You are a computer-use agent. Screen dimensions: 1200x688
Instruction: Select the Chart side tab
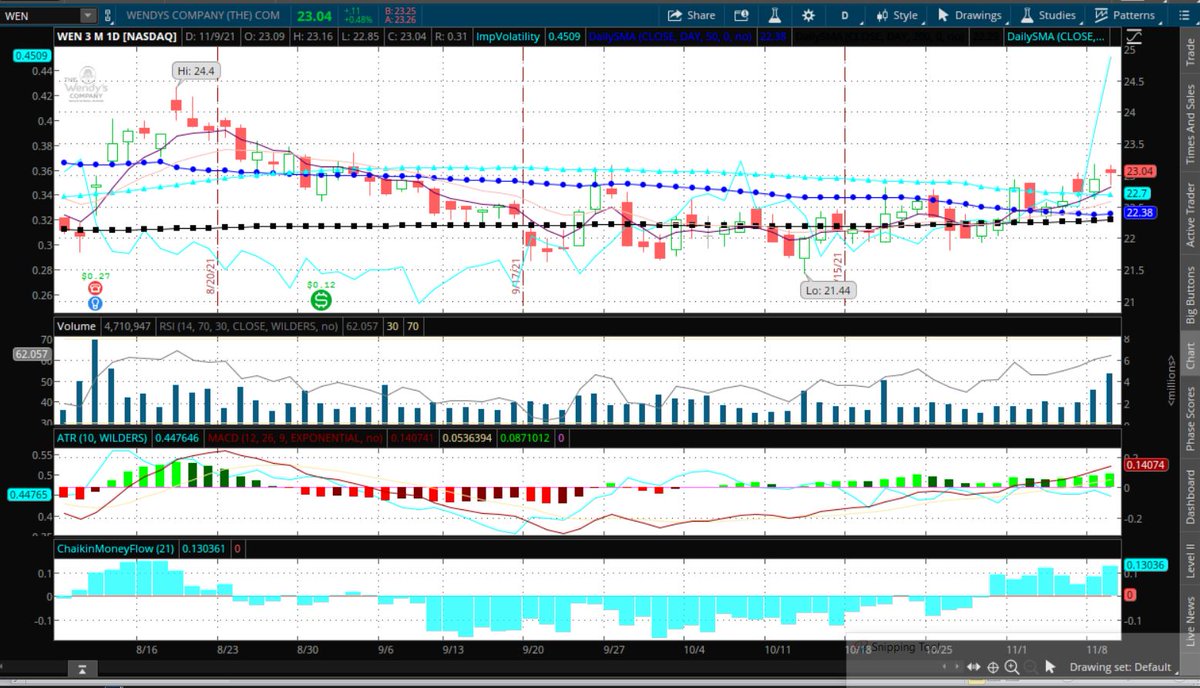(1190, 356)
